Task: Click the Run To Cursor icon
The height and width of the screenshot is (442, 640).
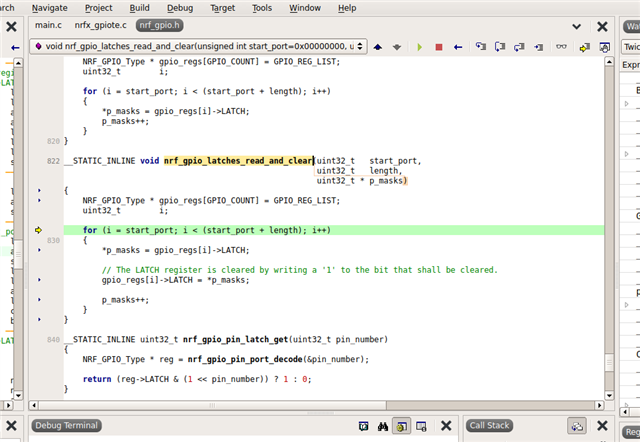Action: pyautogui.click(x=539, y=47)
